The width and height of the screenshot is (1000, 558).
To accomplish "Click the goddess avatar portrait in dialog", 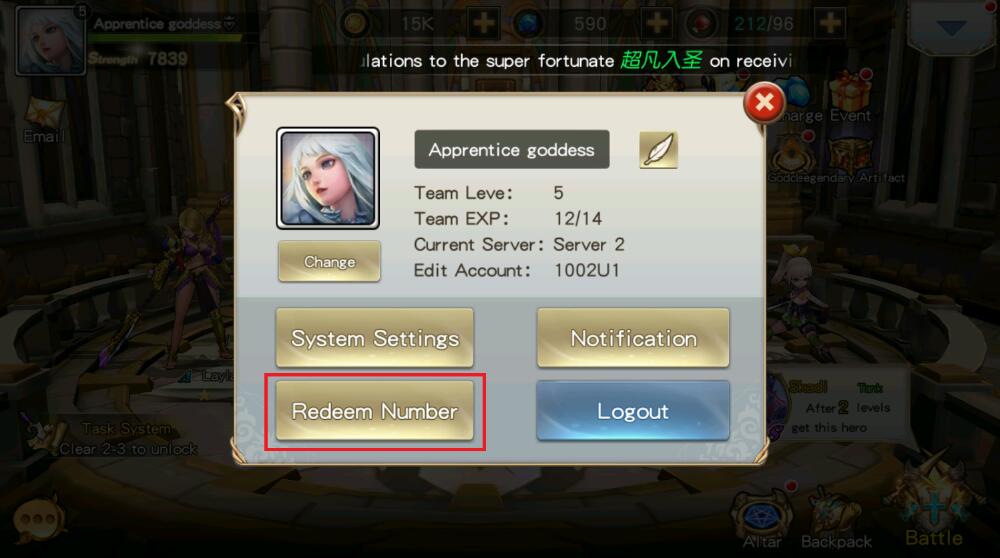I will coord(328,178).
